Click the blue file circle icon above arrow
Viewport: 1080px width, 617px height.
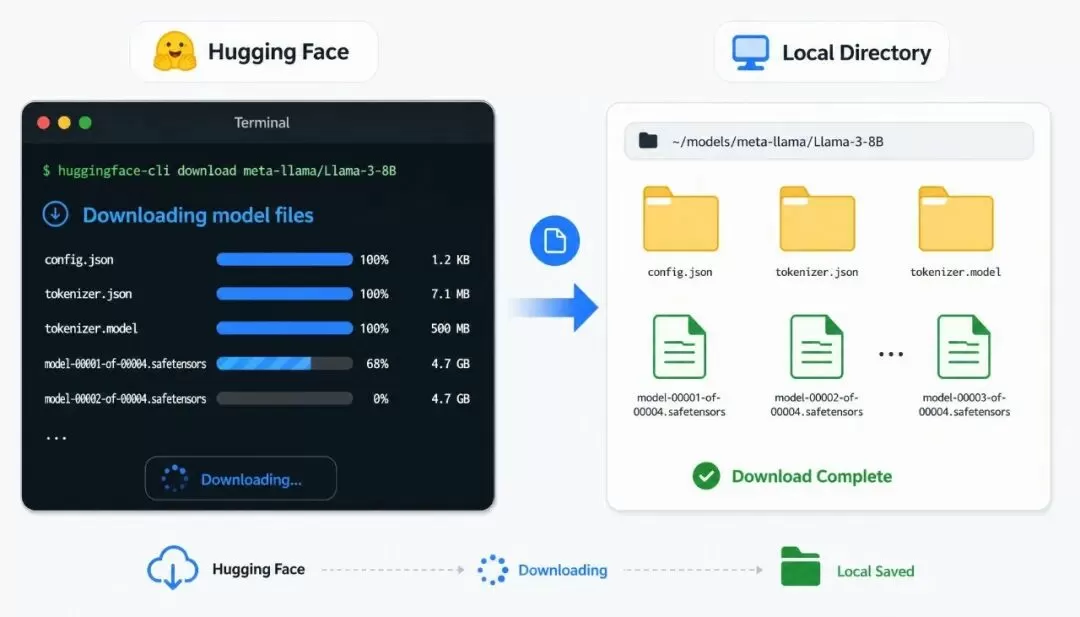coord(554,241)
